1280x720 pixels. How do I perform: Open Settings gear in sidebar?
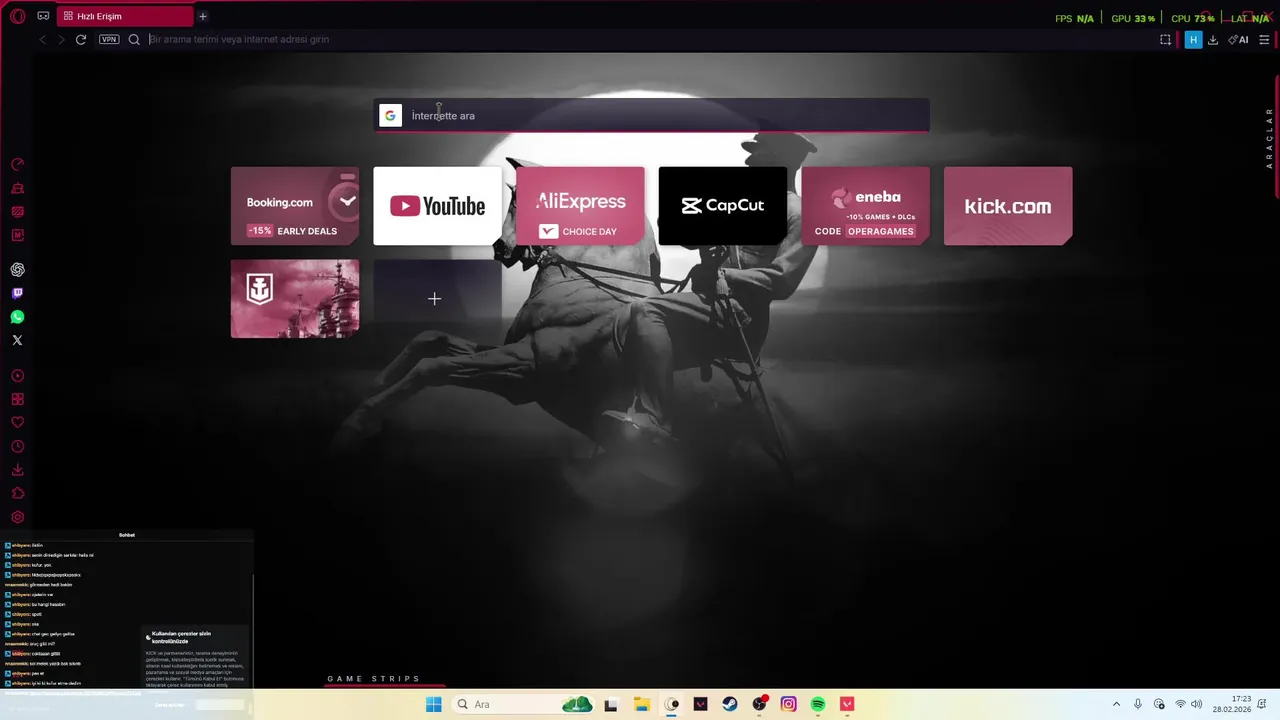(17, 517)
